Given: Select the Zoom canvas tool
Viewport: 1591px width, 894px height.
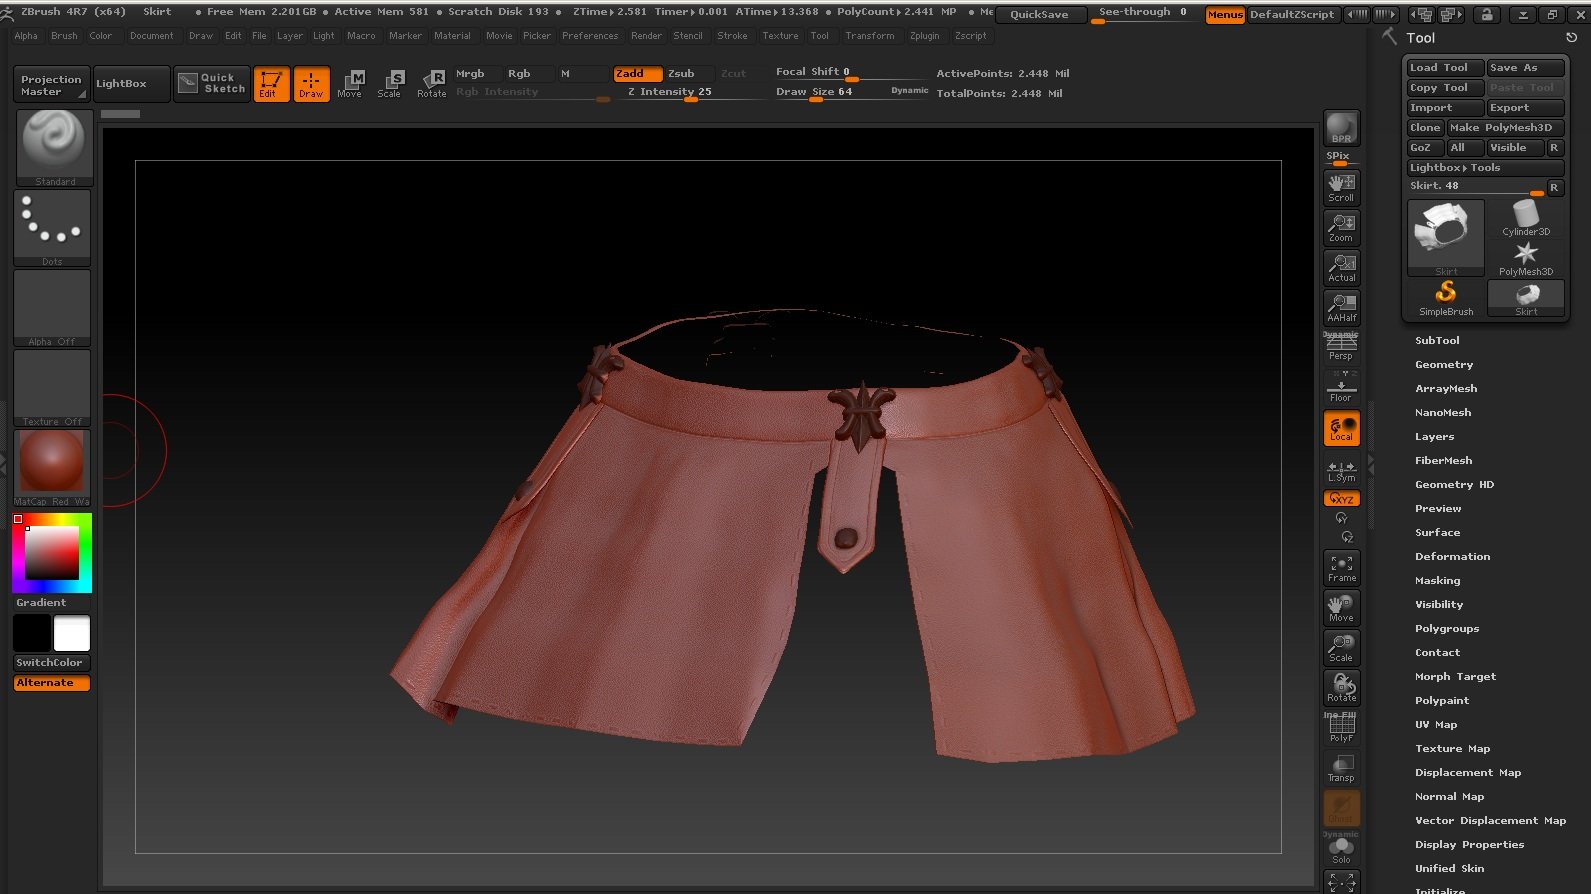Looking at the screenshot, I should 1341,227.
